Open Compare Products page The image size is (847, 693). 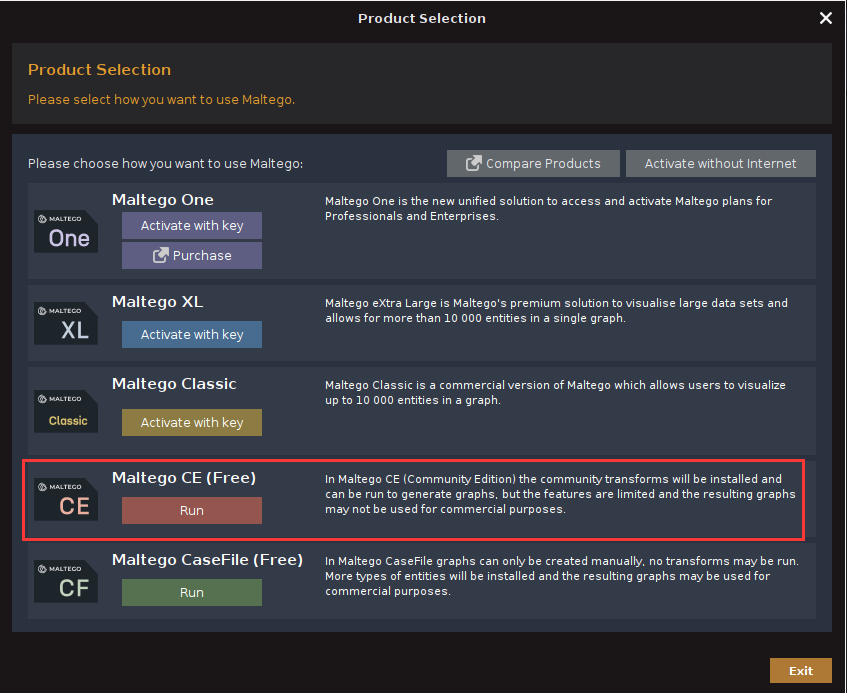tap(533, 164)
